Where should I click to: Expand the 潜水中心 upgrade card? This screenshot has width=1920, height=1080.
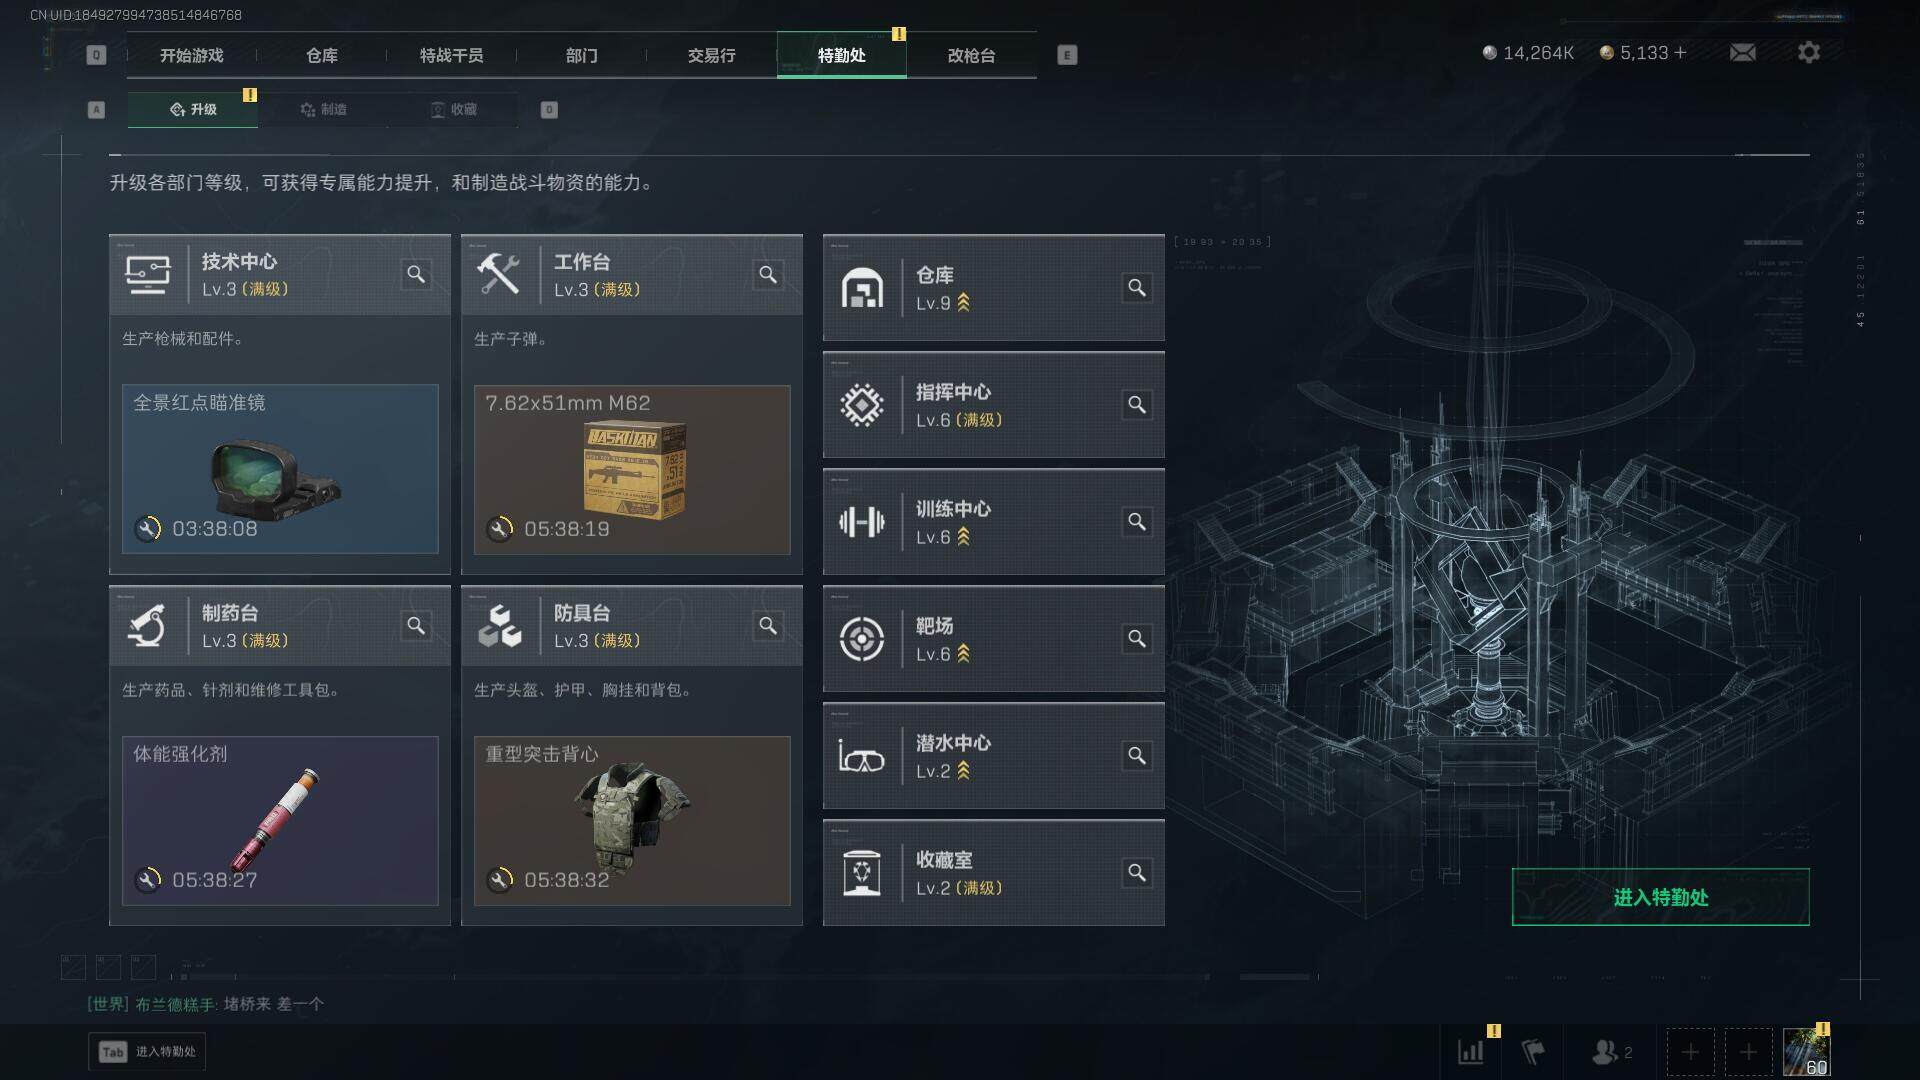(993, 756)
